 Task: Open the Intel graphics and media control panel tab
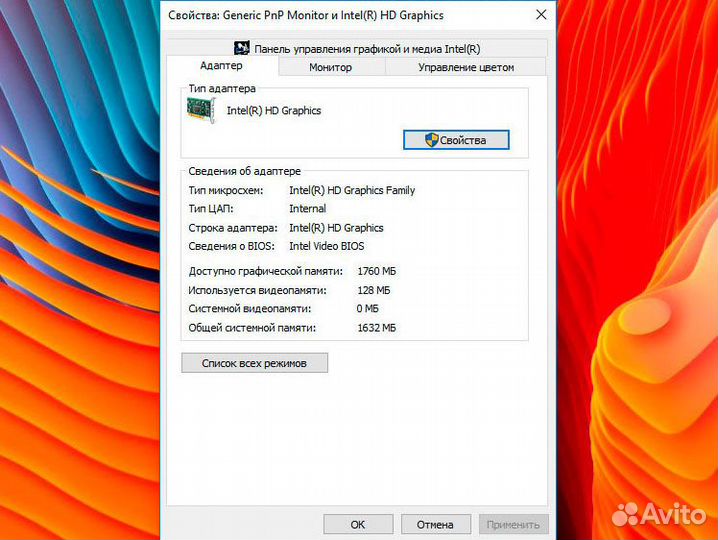click(x=357, y=48)
